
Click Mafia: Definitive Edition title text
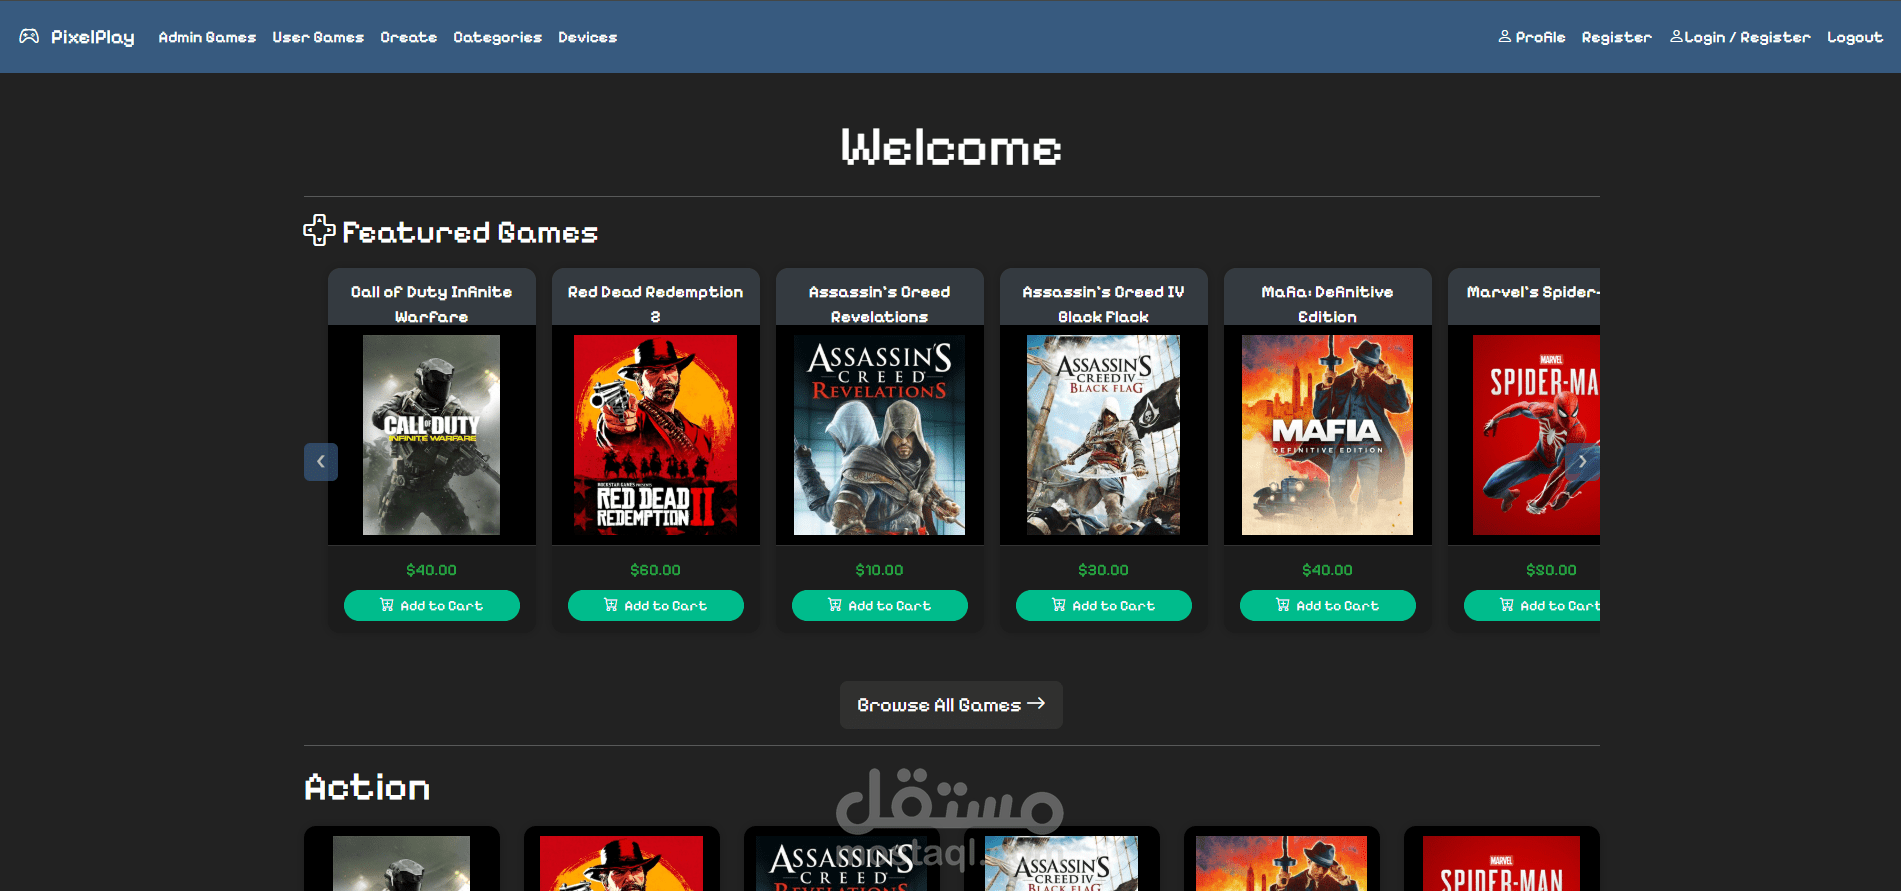click(x=1327, y=304)
